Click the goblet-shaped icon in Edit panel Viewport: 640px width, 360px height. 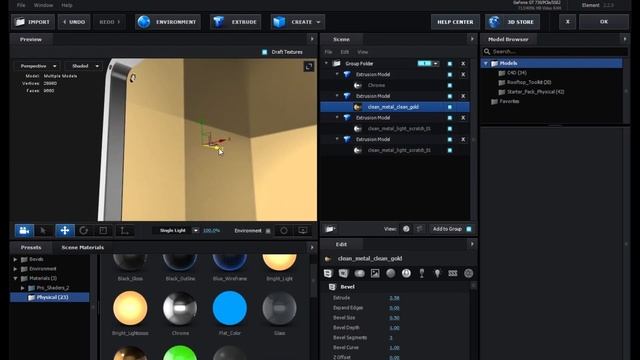tap(422, 273)
